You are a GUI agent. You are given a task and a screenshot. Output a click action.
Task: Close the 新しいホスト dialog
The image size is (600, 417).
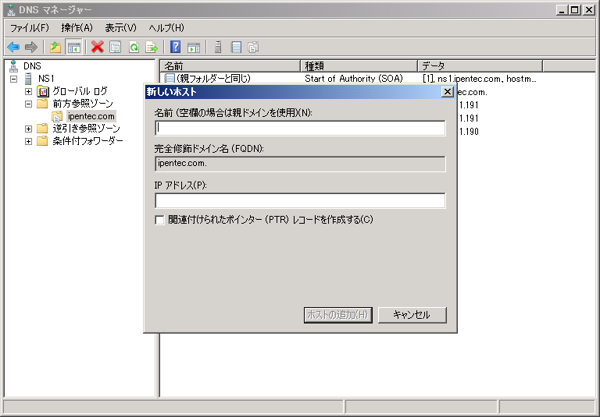447,92
